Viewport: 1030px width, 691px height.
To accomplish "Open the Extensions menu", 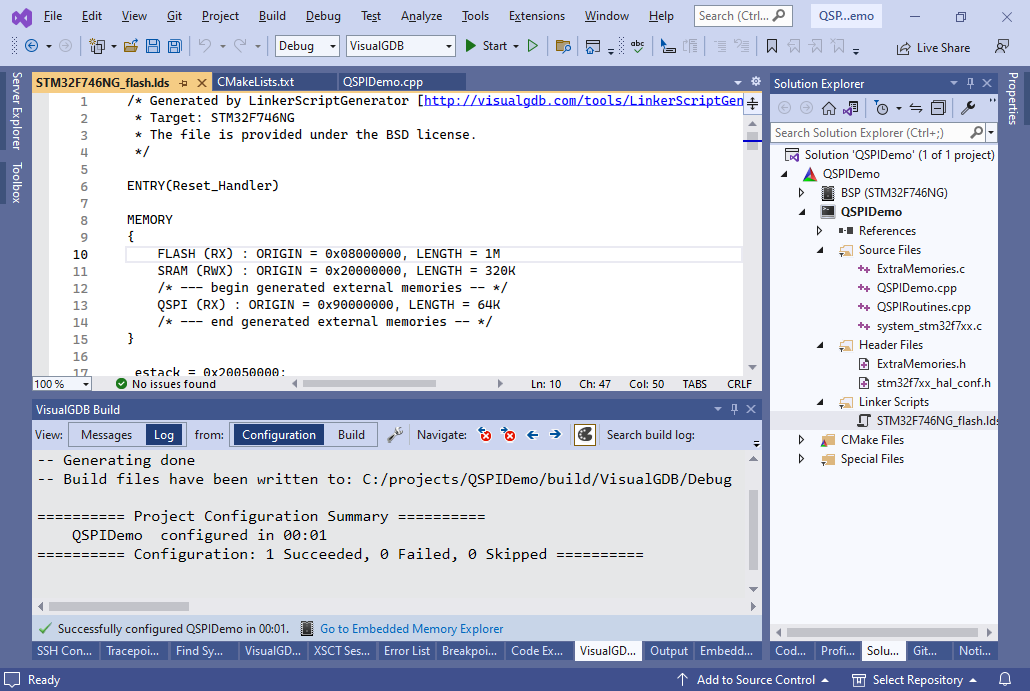I will coord(537,16).
